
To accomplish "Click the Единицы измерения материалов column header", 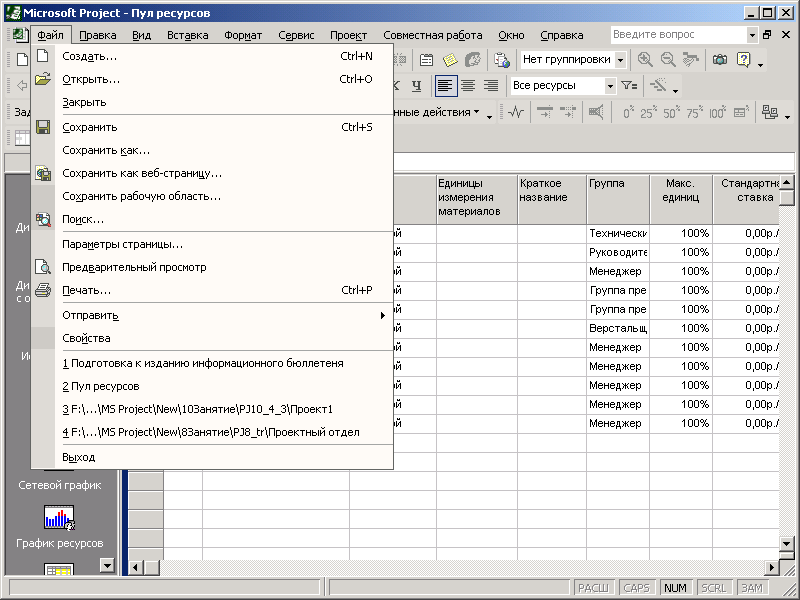I will (x=477, y=199).
